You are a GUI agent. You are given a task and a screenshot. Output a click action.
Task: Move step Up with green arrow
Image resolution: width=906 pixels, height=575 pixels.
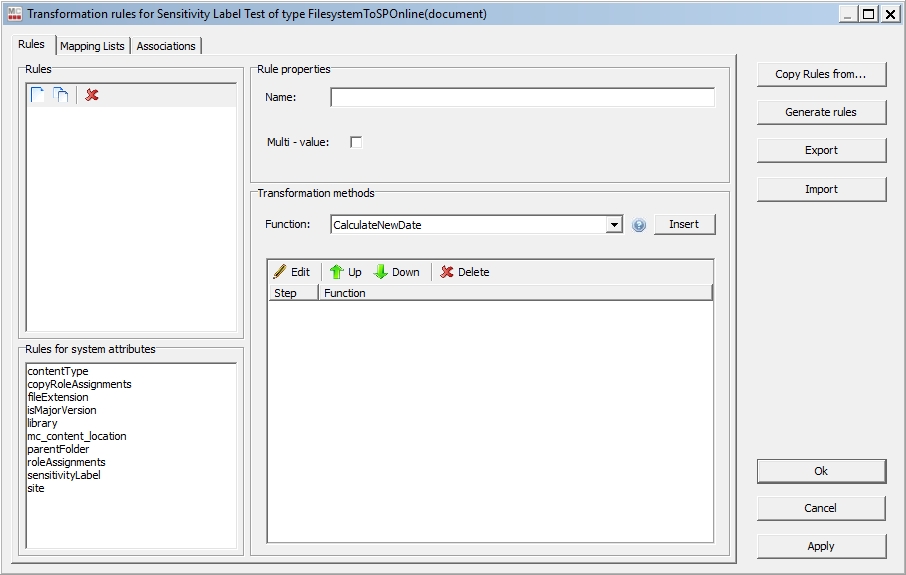click(346, 272)
